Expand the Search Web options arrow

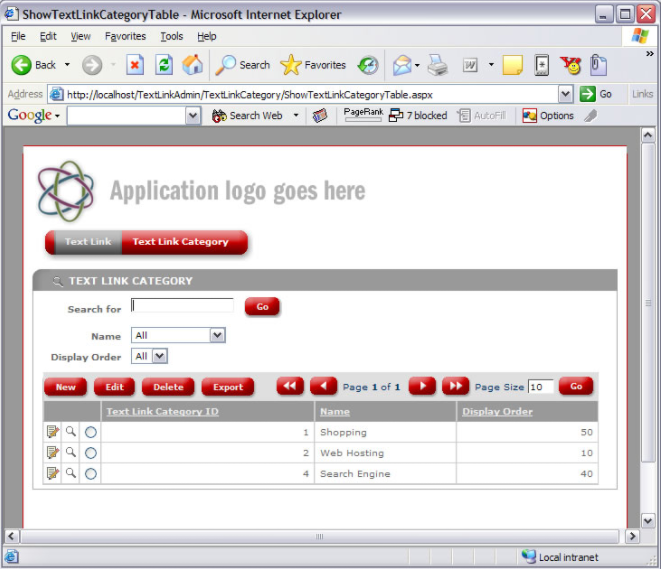tap(296, 115)
